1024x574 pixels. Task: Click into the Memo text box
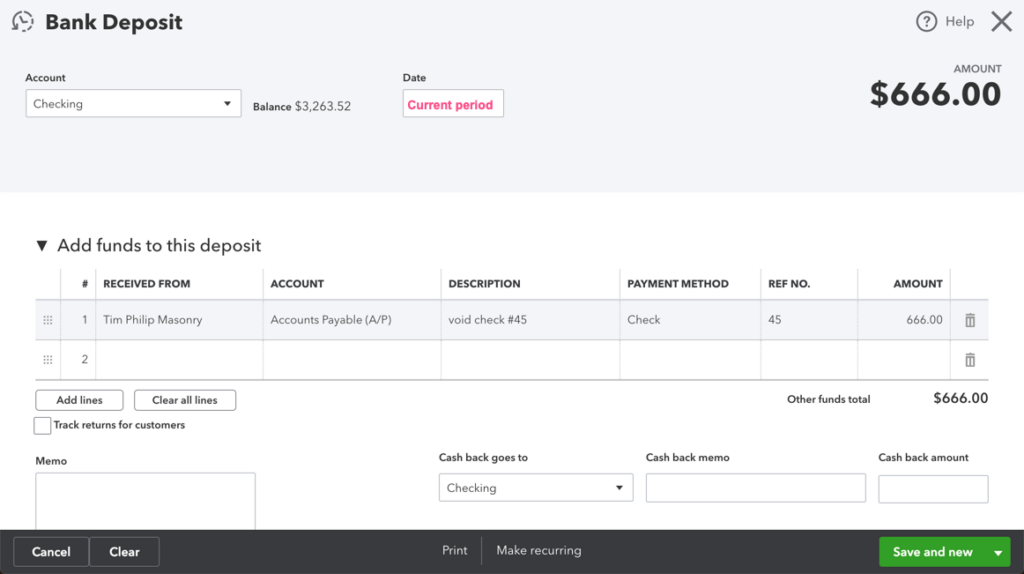(146, 501)
